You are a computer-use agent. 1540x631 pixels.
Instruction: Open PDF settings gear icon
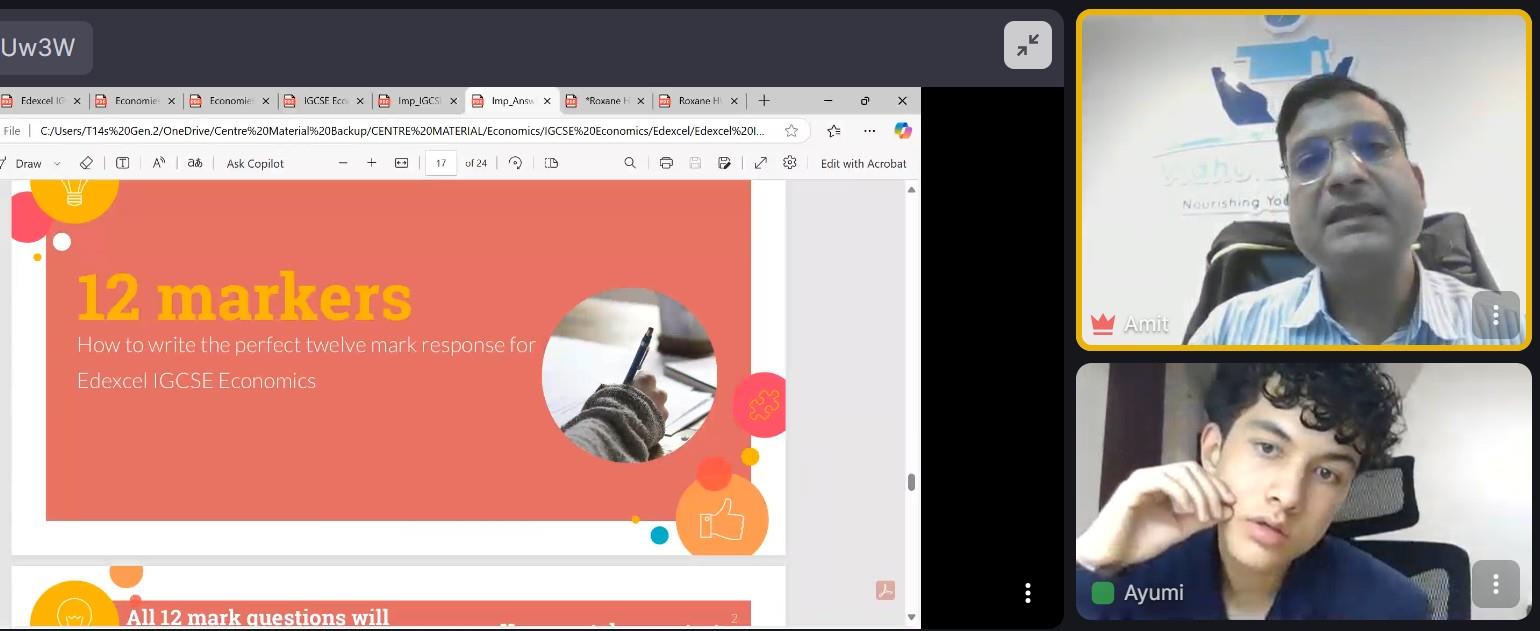[790, 163]
